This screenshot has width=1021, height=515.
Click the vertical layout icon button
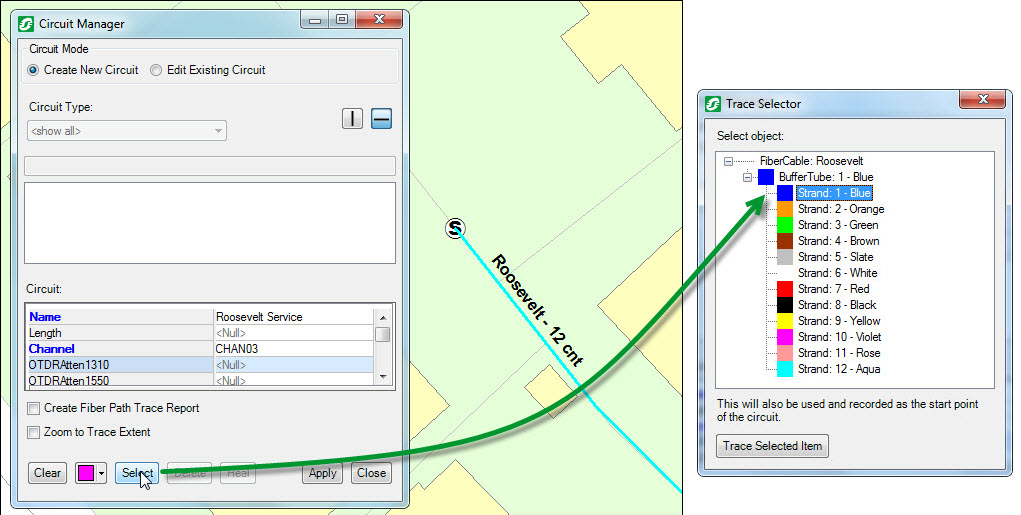tap(352, 118)
